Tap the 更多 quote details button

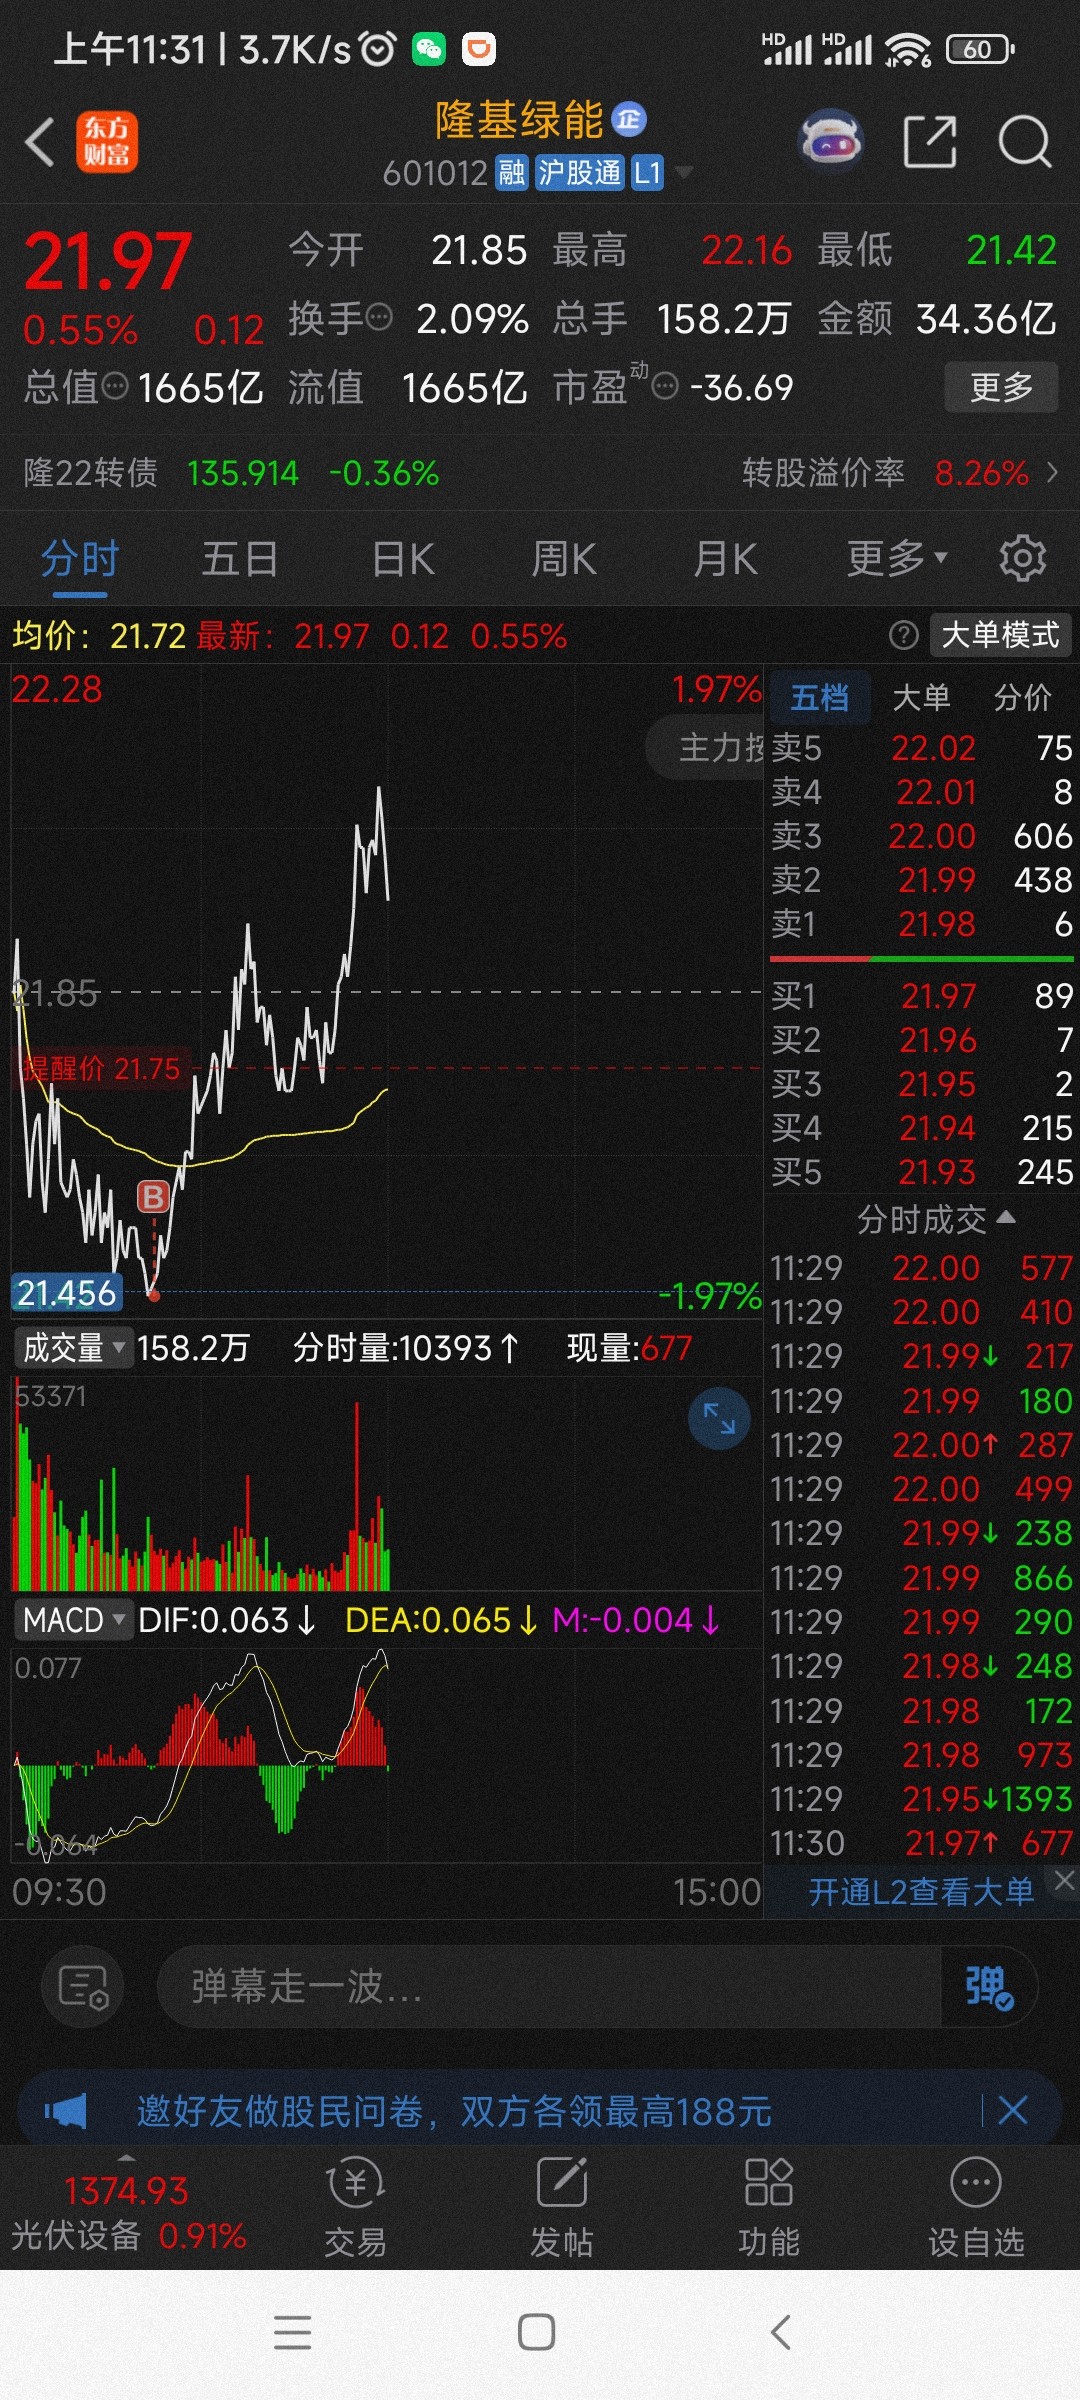pos(1001,387)
